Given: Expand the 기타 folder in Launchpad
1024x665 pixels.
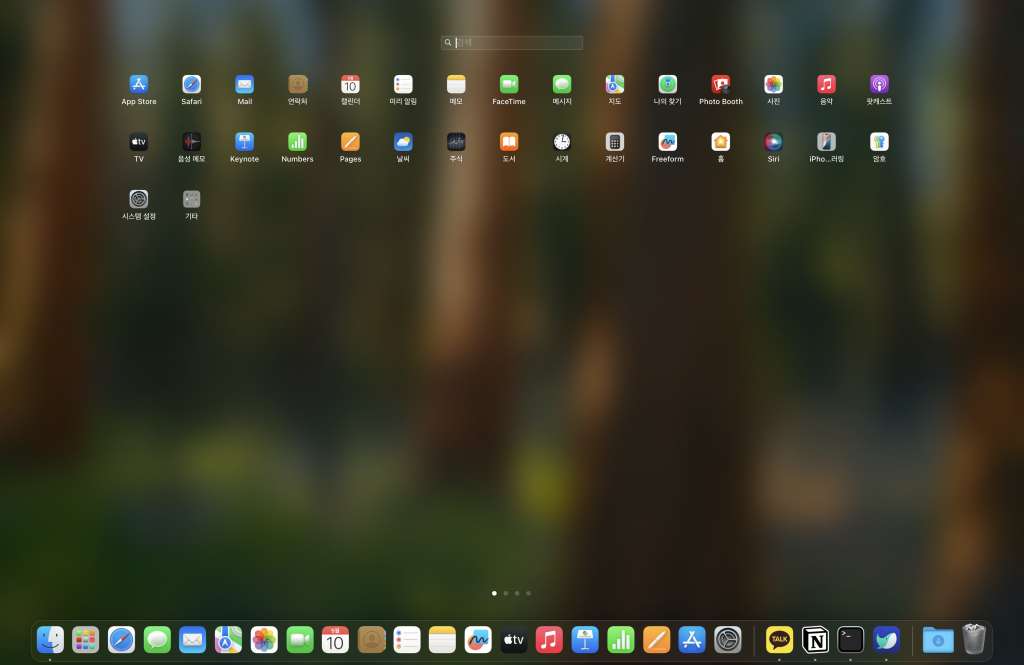Looking at the screenshot, I should (x=191, y=200).
